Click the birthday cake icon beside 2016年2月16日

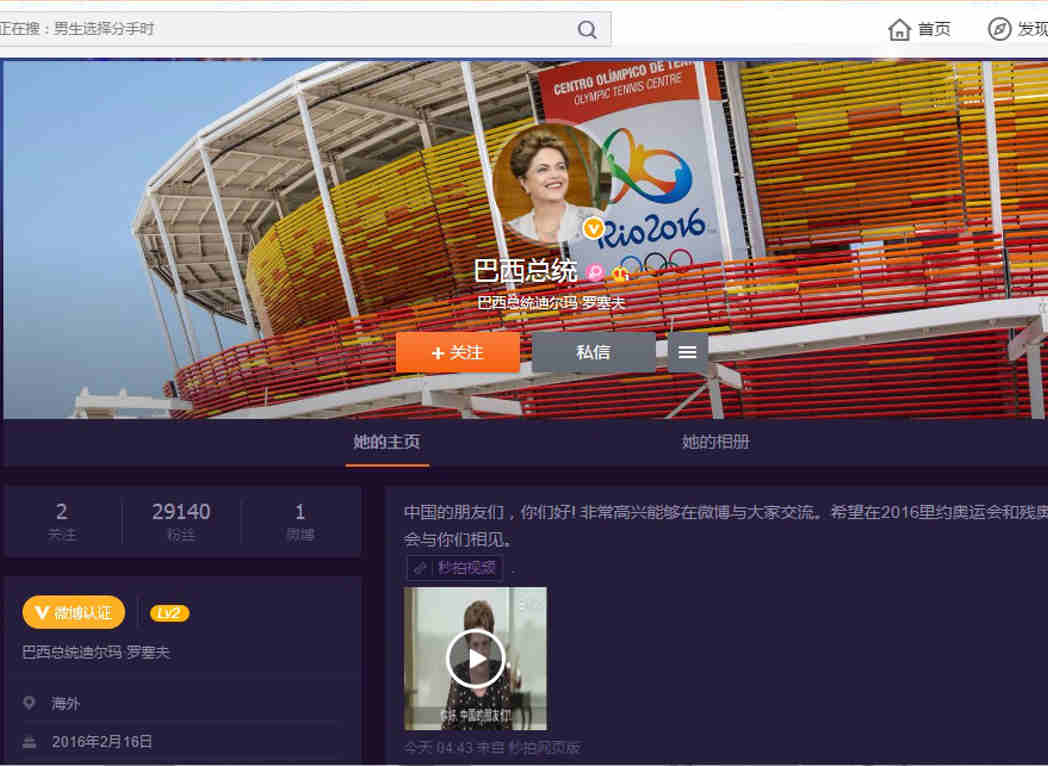(x=29, y=741)
